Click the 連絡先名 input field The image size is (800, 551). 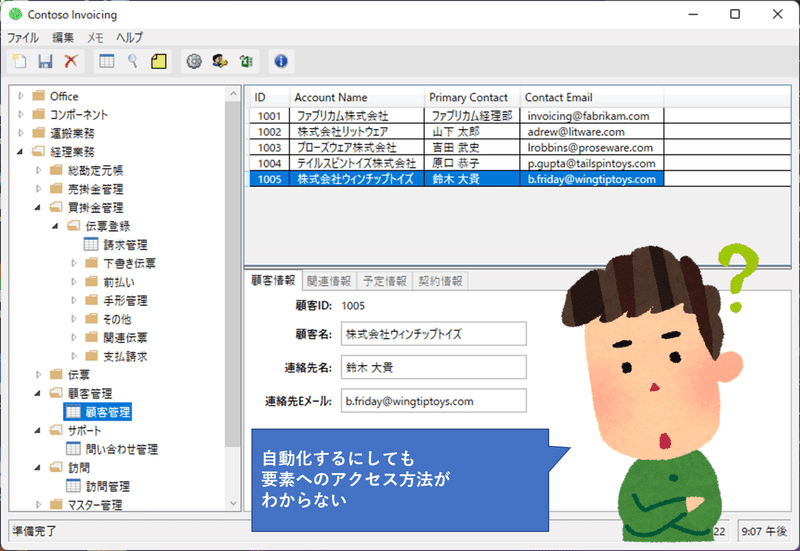pyautogui.click(x=434, y=367)
